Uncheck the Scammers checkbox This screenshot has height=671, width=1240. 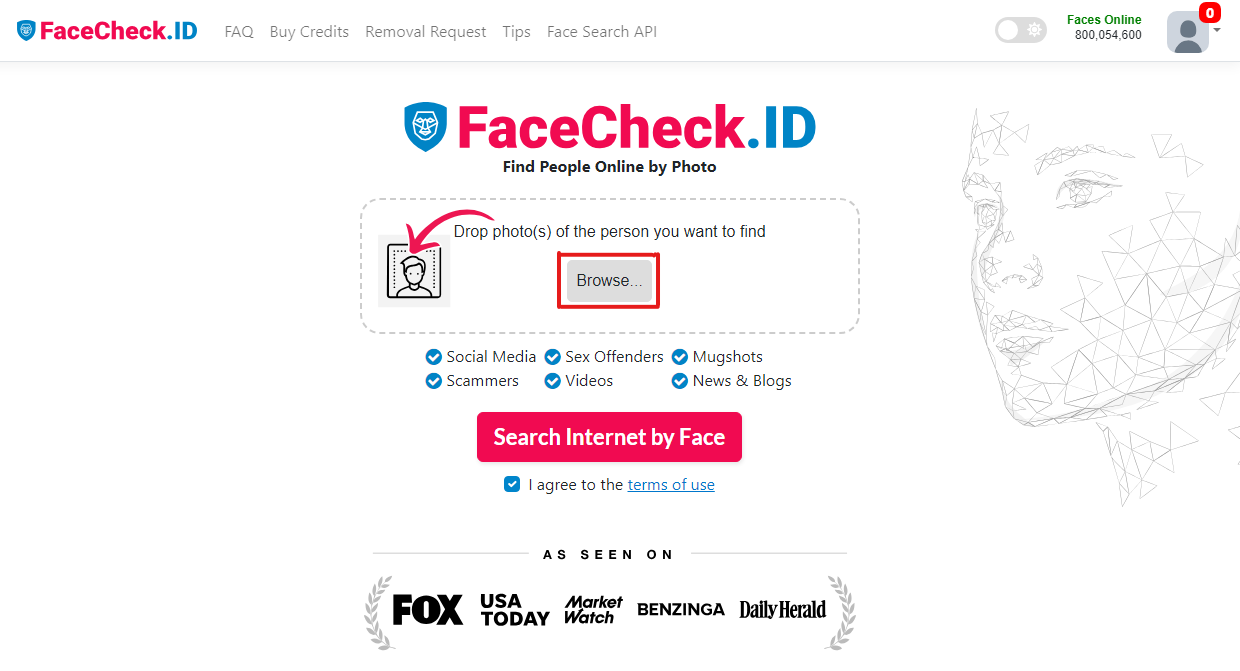click(x=434, y=381)
